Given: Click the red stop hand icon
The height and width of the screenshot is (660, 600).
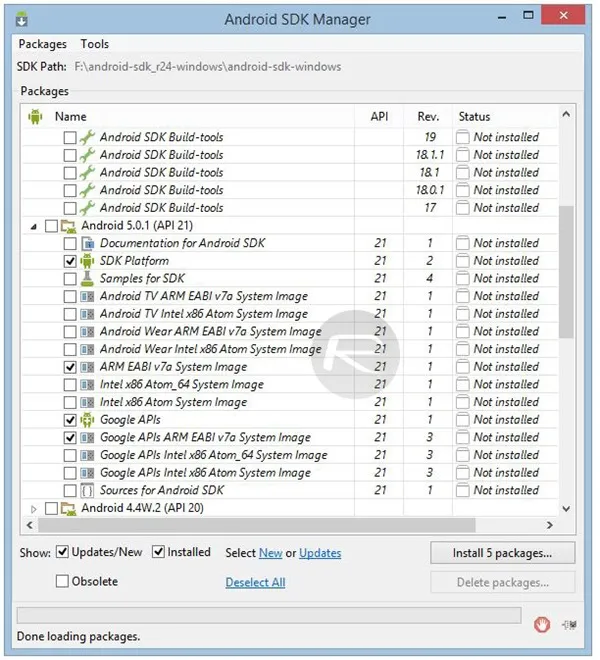Looking at the screenshot, I should (x=542, y=624).
